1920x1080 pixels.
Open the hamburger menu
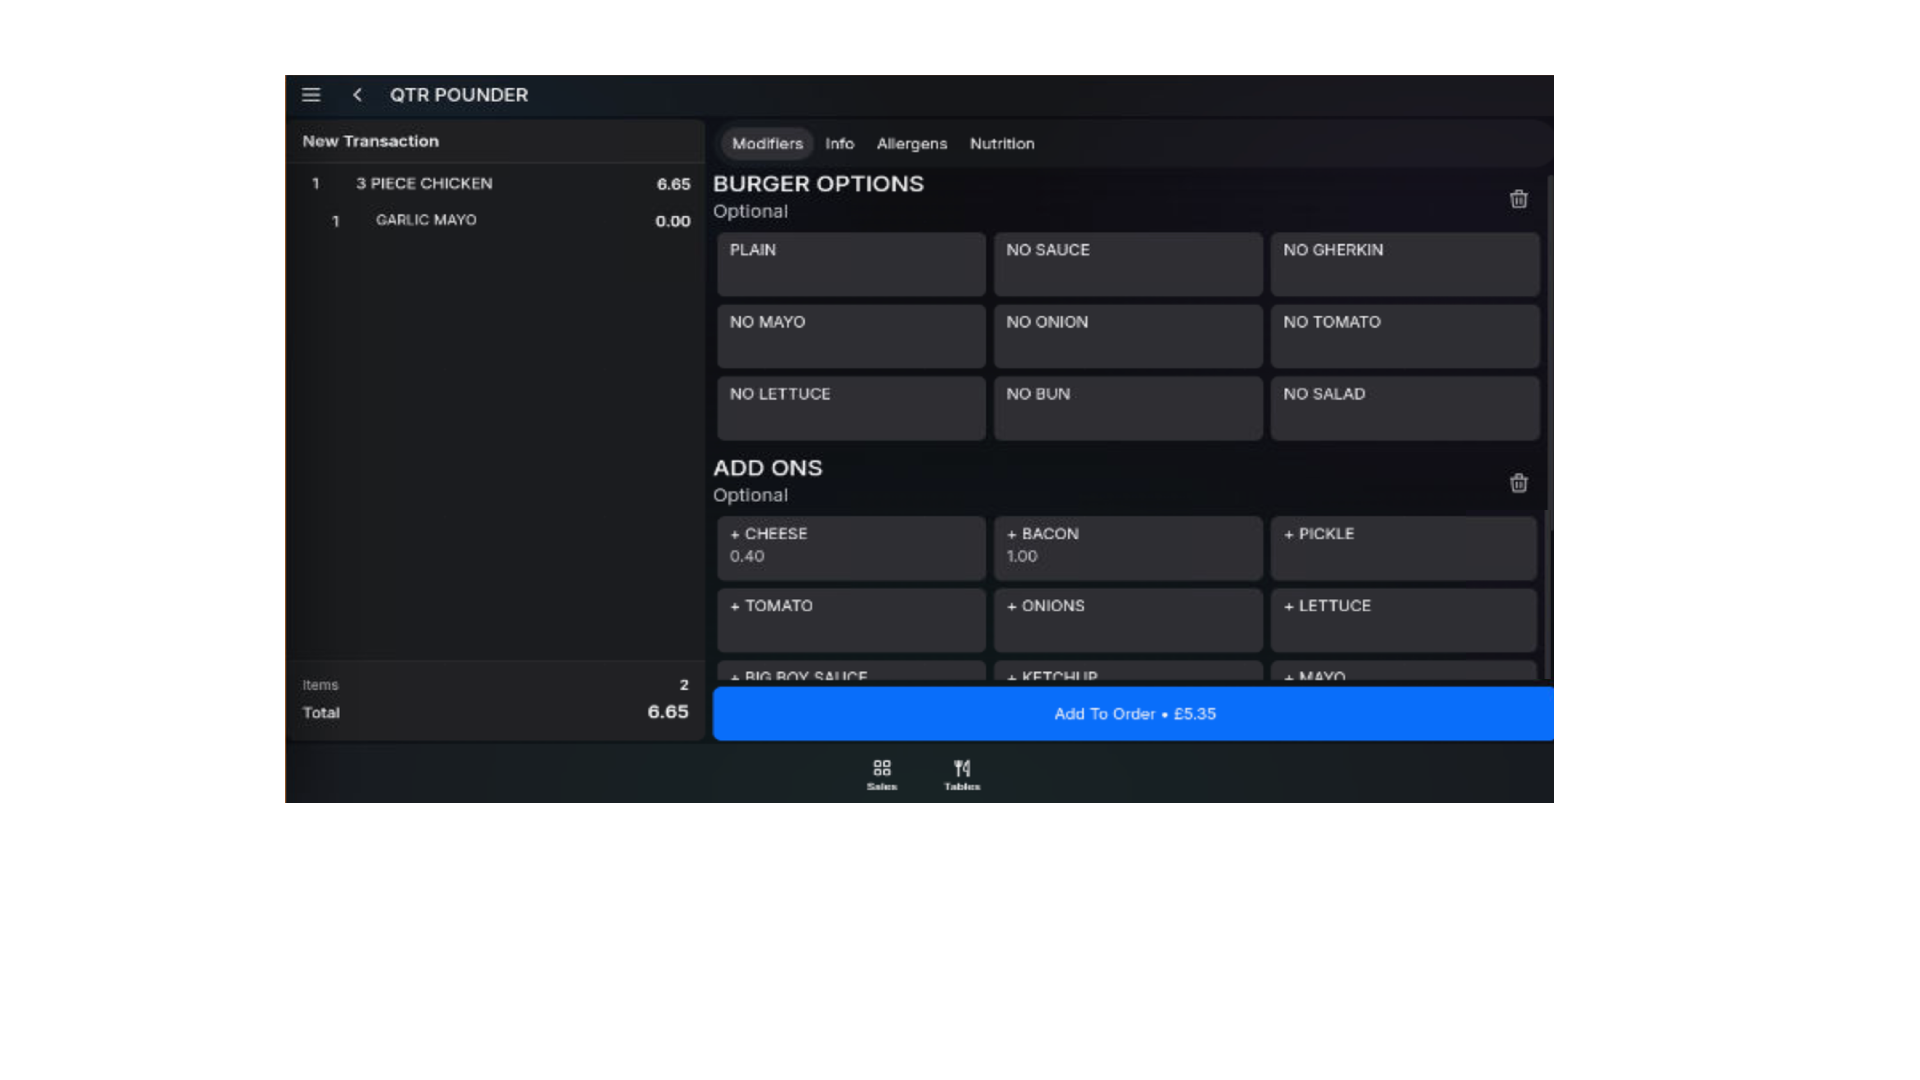tap(311, 95)
